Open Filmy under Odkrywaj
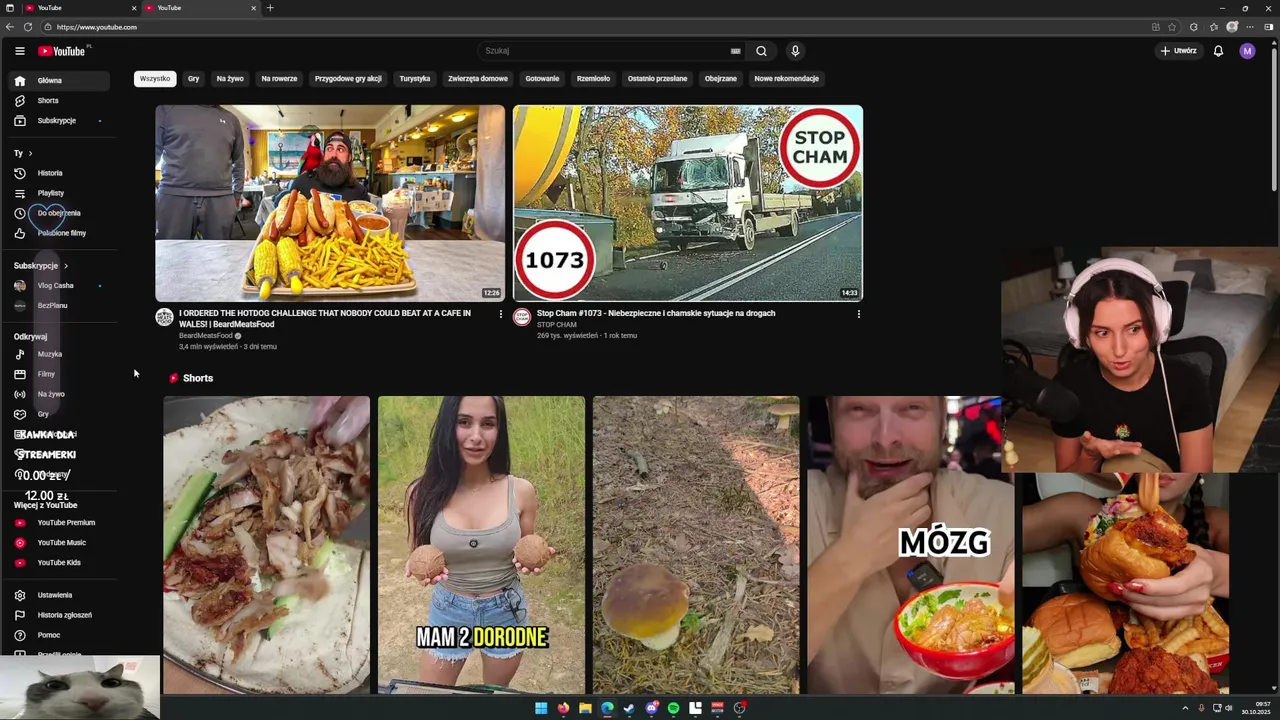 tap(59, 374)
